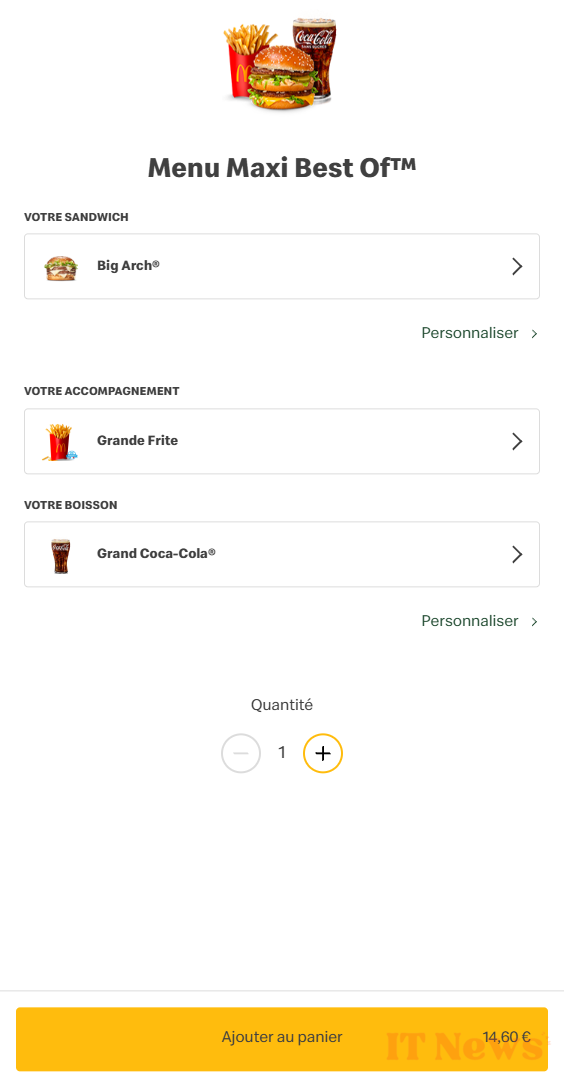
Task: Select the Big Arch sandwich row
Action: [x=282, y=267]
